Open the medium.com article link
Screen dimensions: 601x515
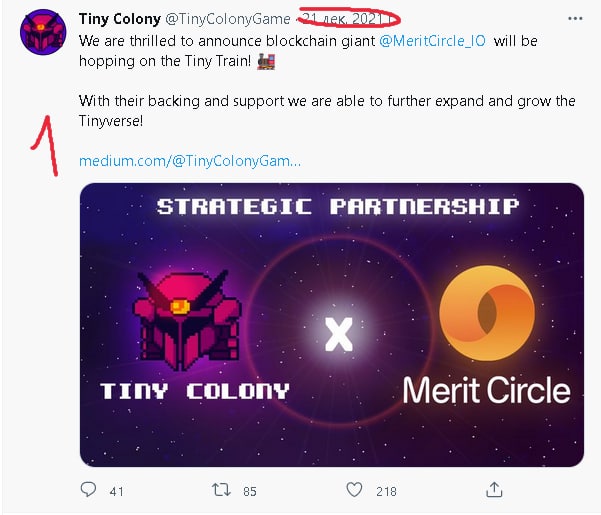(x=190, y=161)
